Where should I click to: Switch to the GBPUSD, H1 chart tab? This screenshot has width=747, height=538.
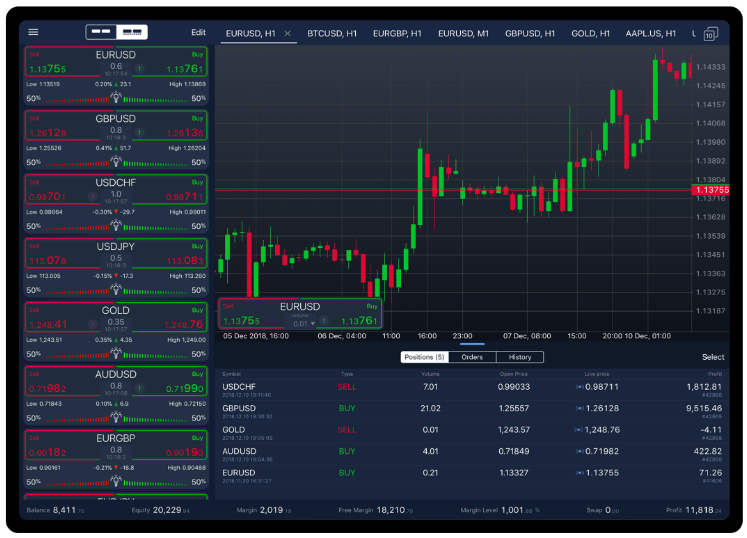click(530, 33)
